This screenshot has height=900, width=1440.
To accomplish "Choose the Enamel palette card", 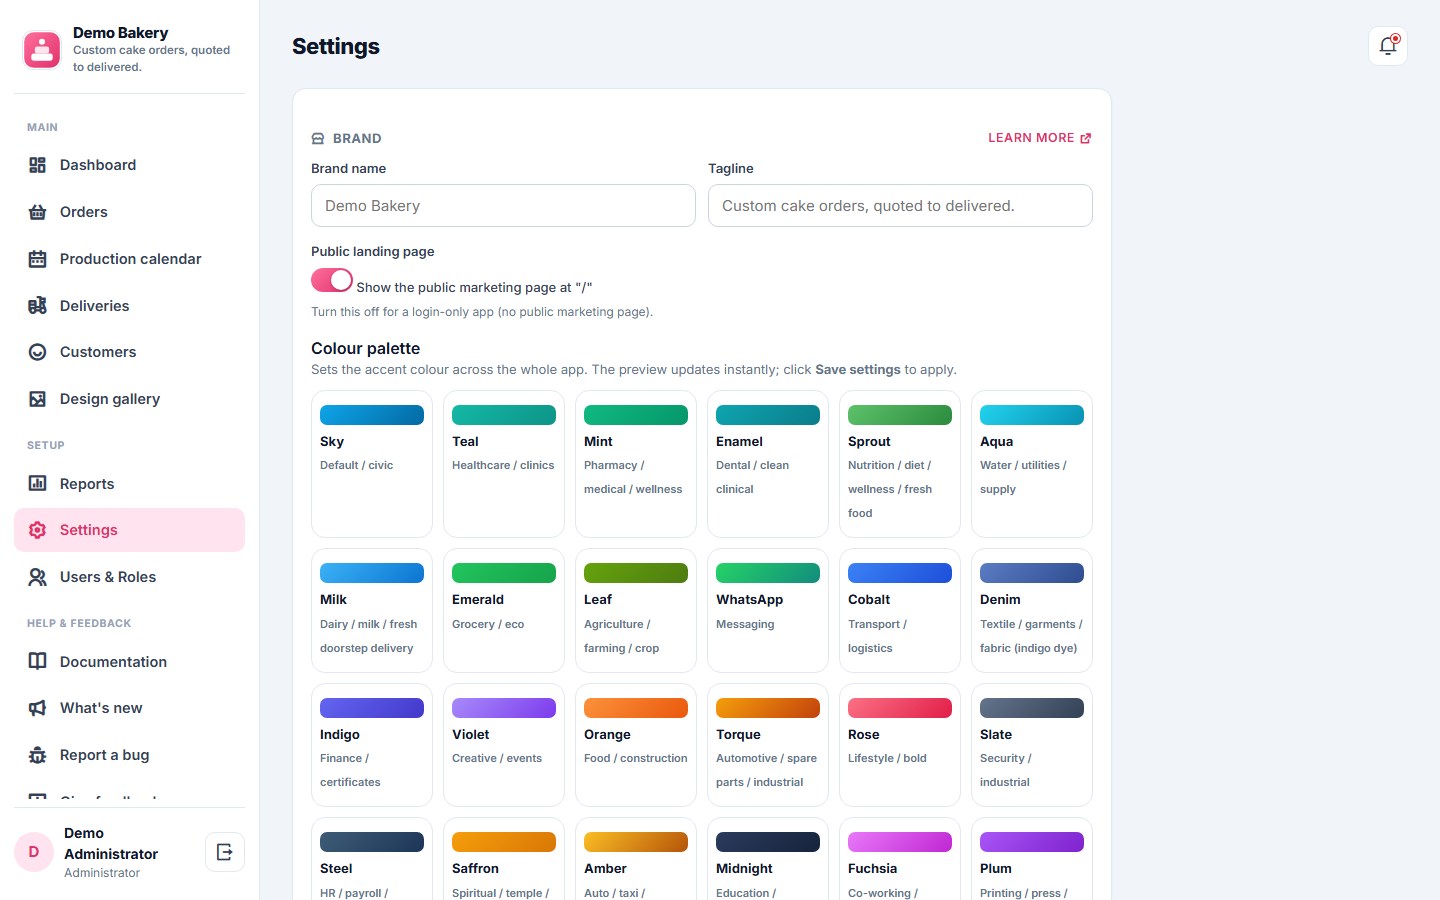I will [768, 464].
